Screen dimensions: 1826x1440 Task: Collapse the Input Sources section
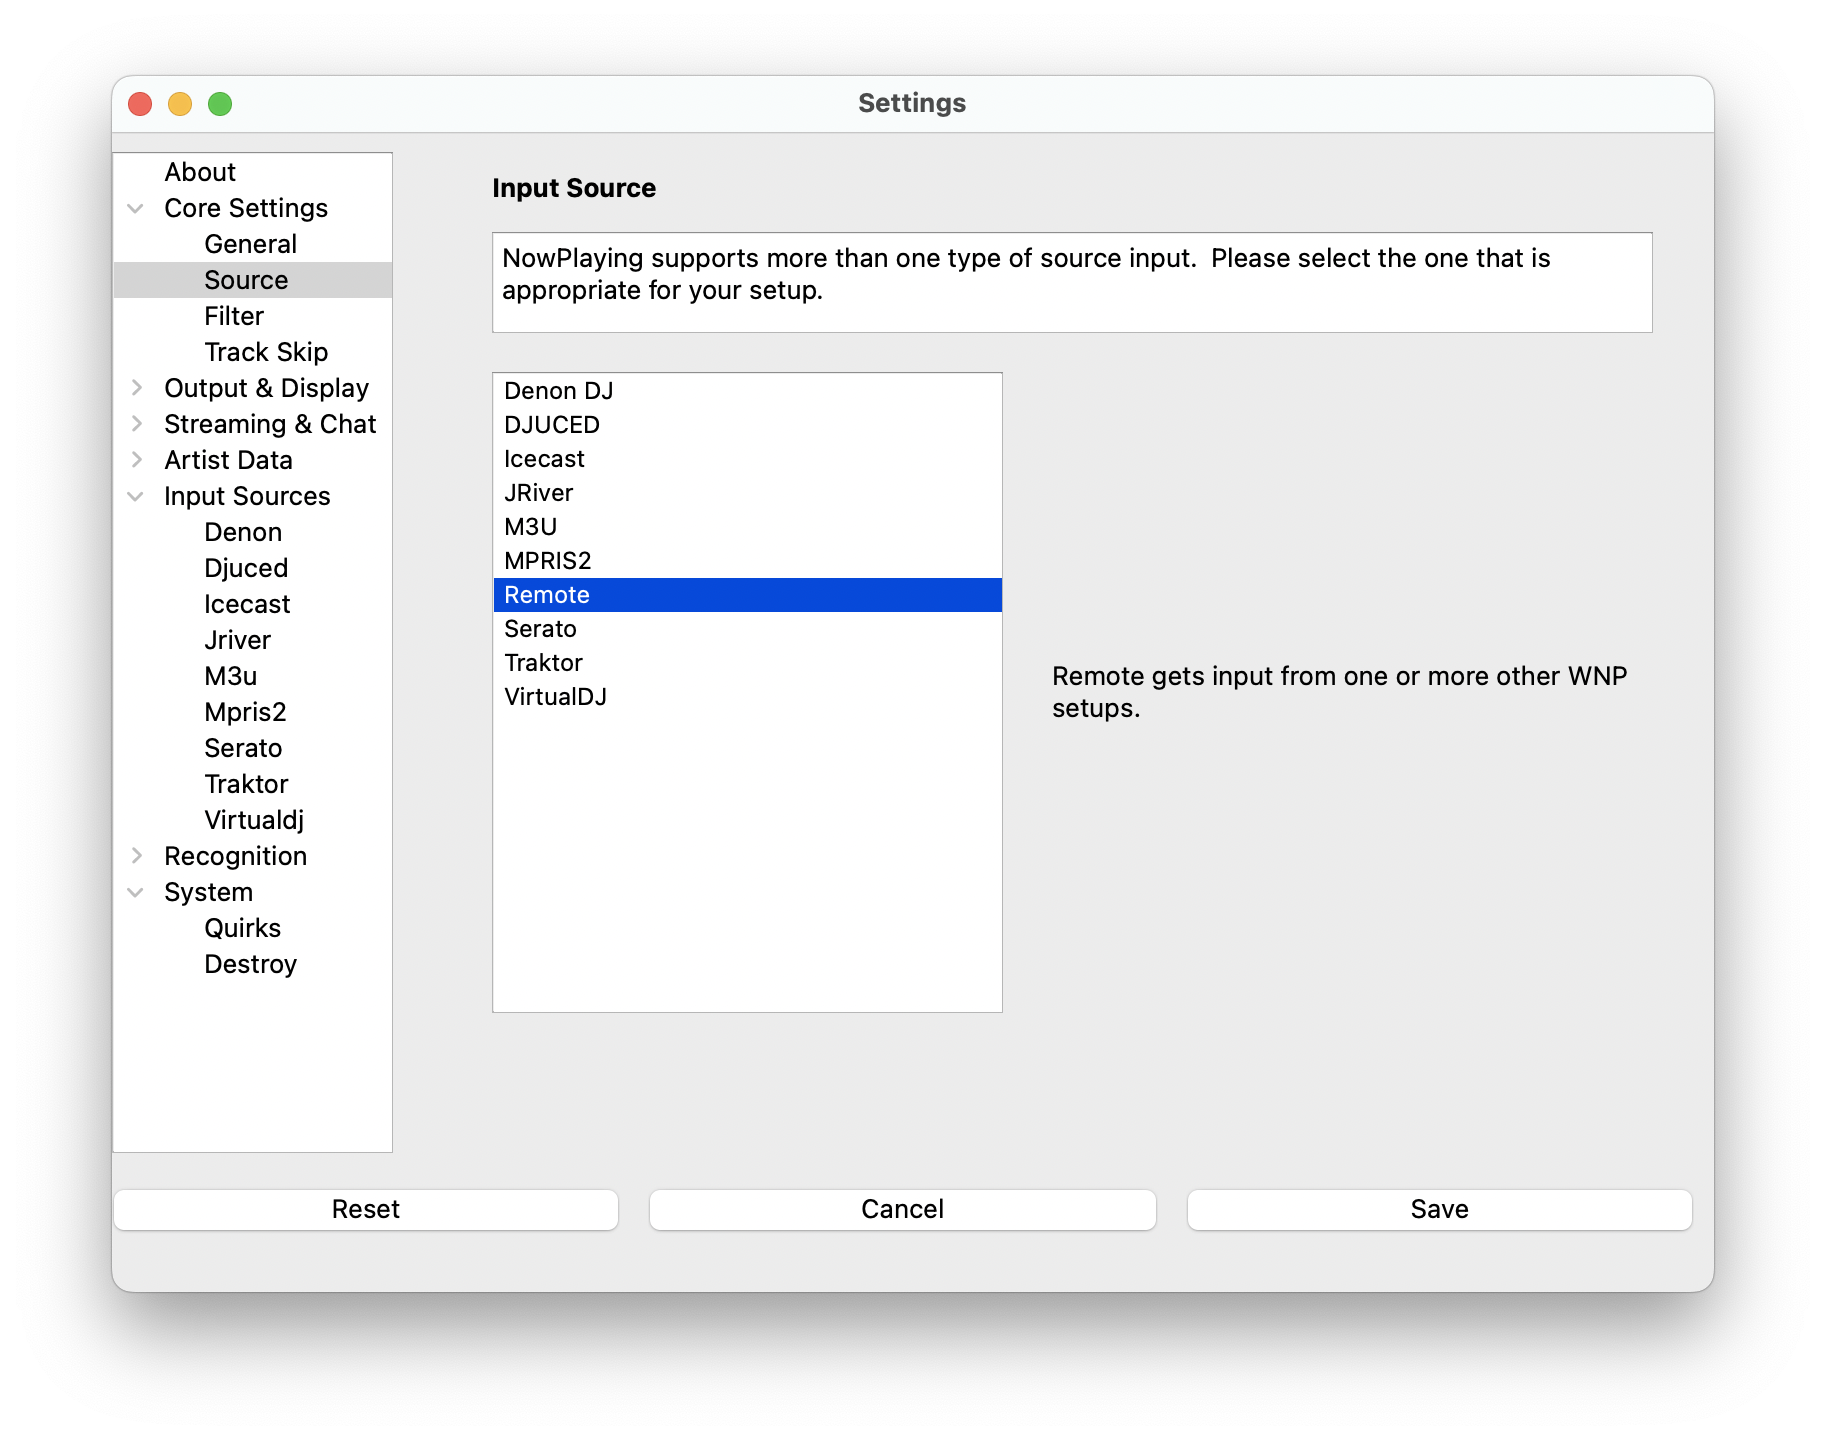136,497
